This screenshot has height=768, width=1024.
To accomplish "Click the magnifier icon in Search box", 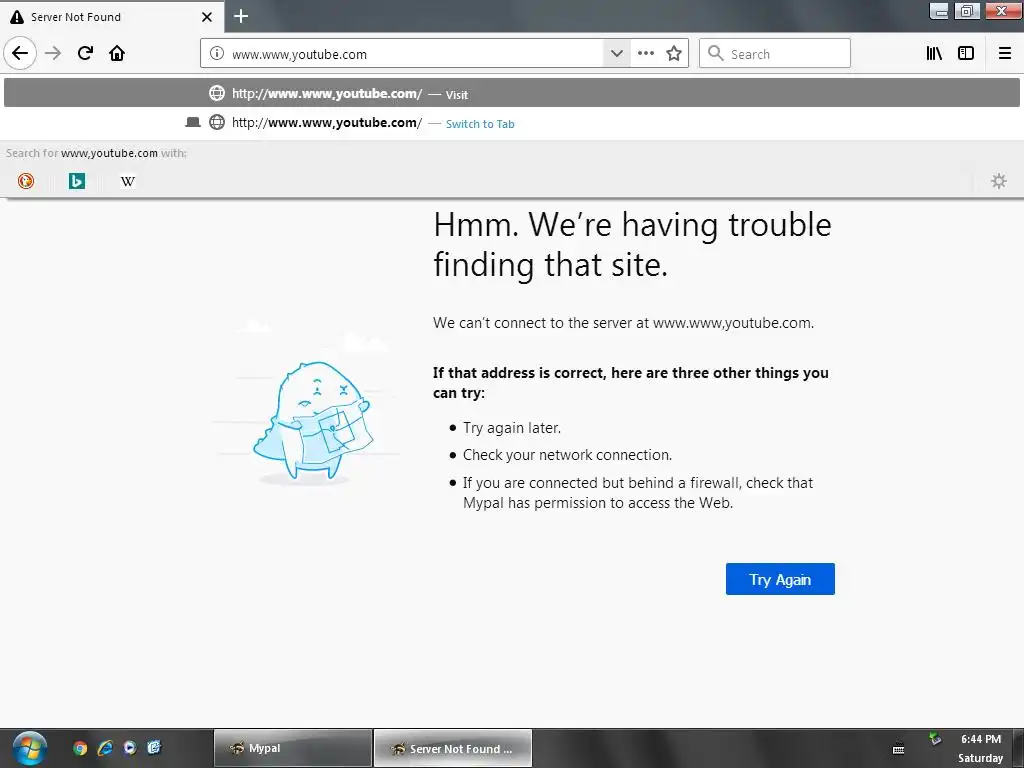I will [716, 54].
